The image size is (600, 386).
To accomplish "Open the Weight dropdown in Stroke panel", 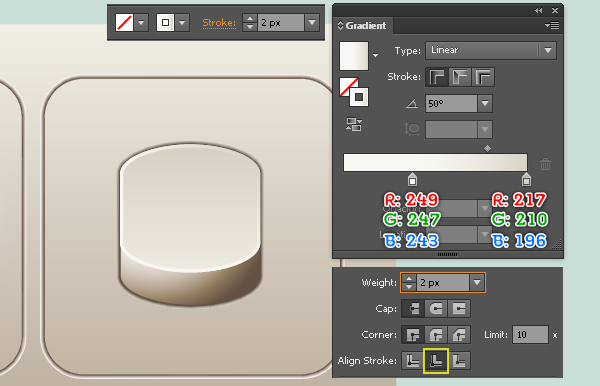I will coord(477,283).
